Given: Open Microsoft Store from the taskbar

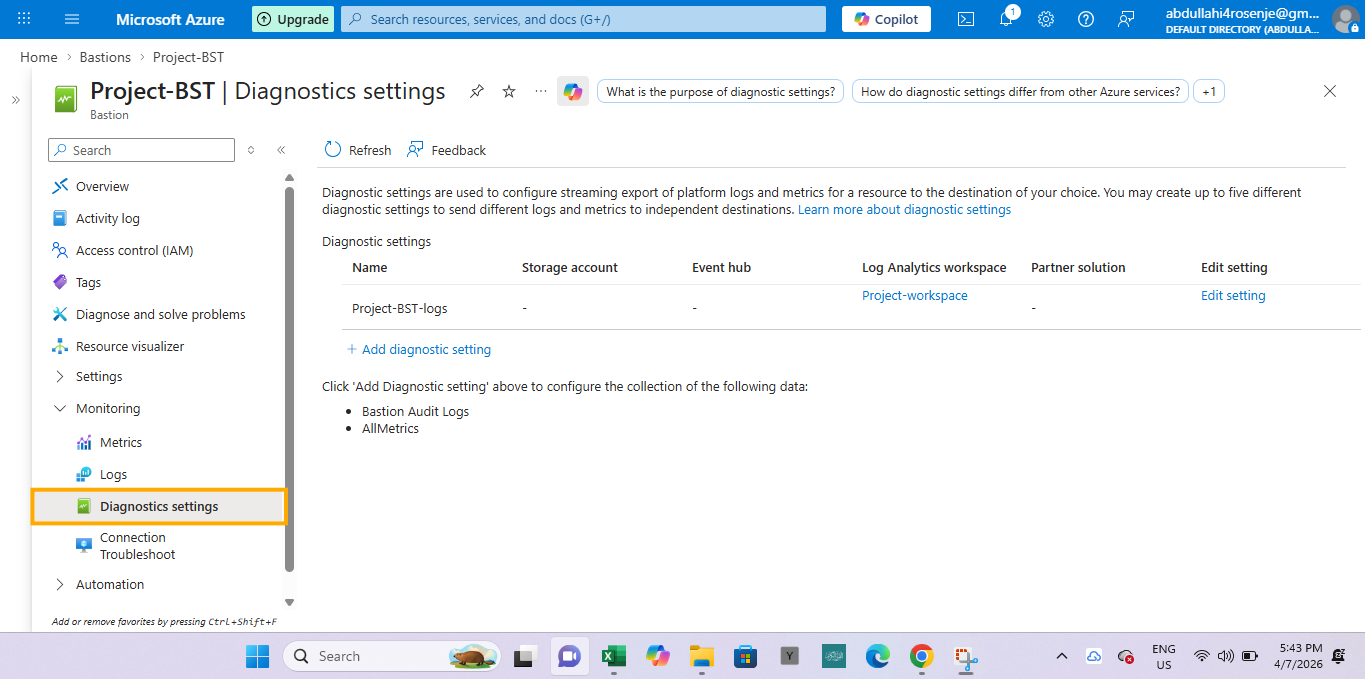Looking at the screenshot, I should tap(745, 656).
